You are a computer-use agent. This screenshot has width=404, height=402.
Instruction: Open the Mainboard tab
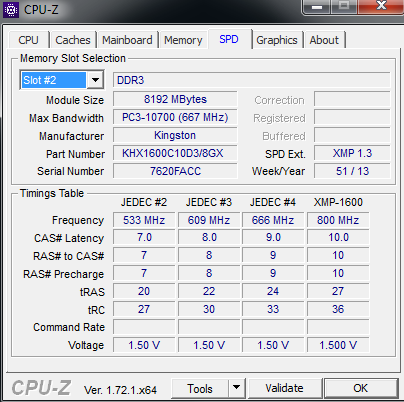(x=127, y=40)
